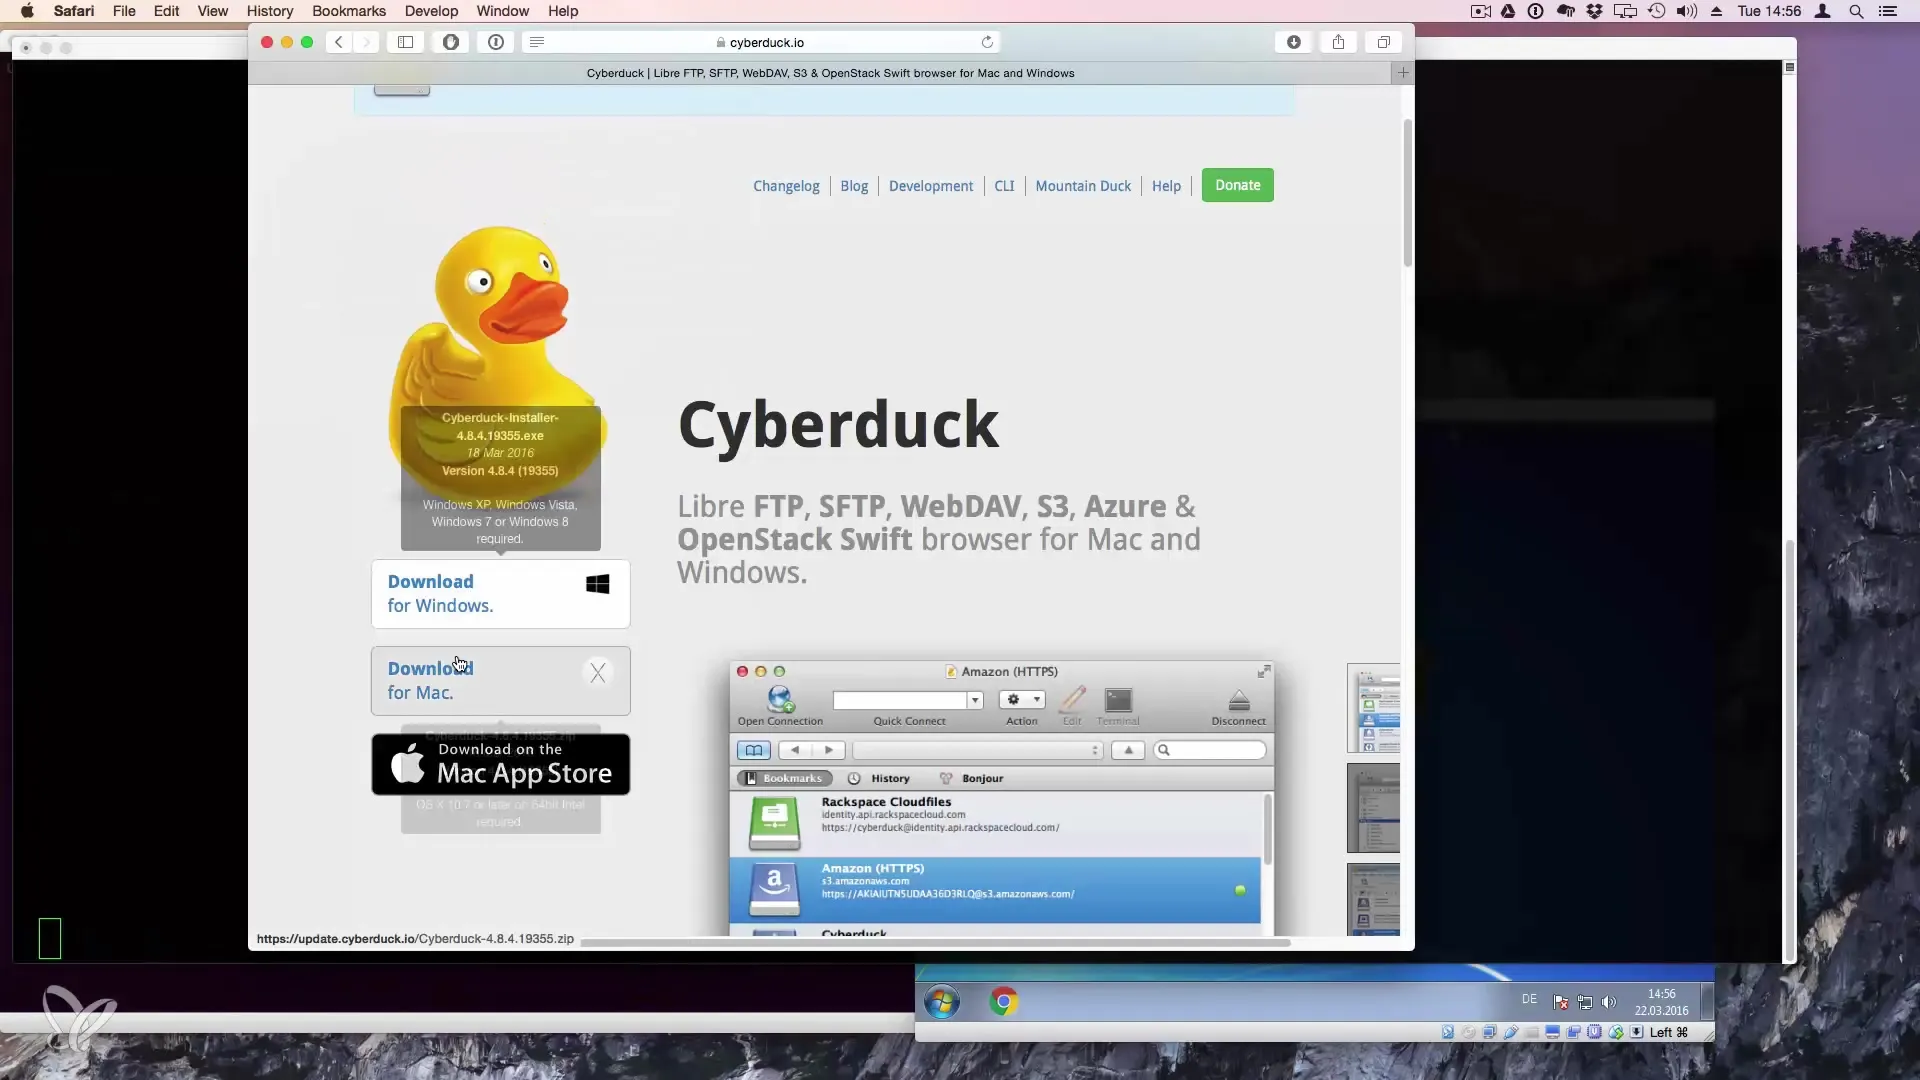Open Spotlight search in the menu bar
Viewport: 1920px width, 1080px height.
pos(1856,11)
